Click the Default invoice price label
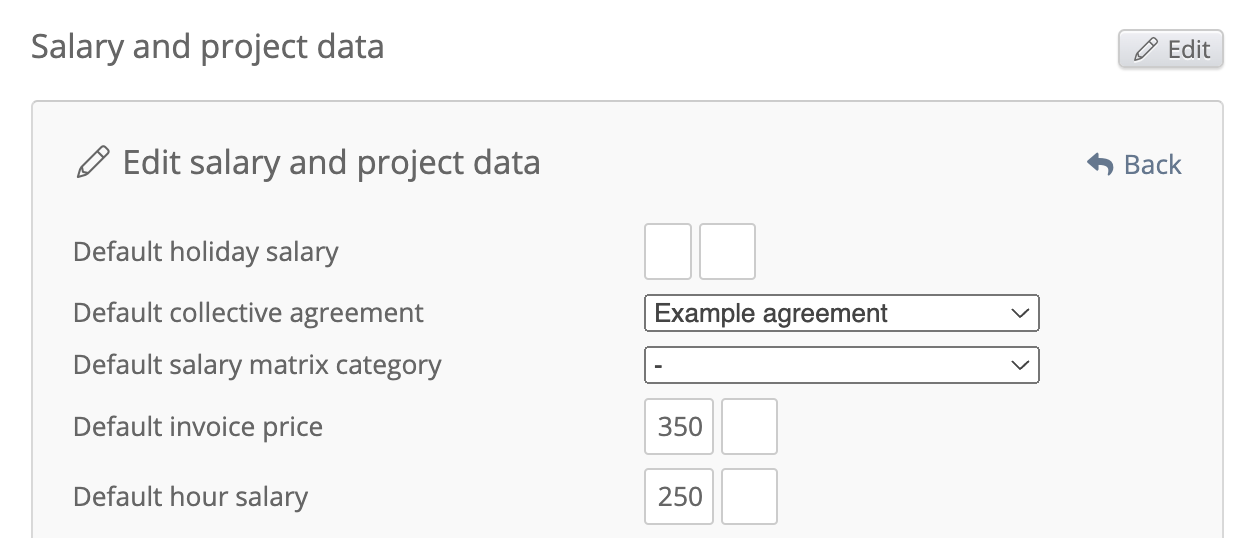The image size is (1246, 538). tap(198, 427)
